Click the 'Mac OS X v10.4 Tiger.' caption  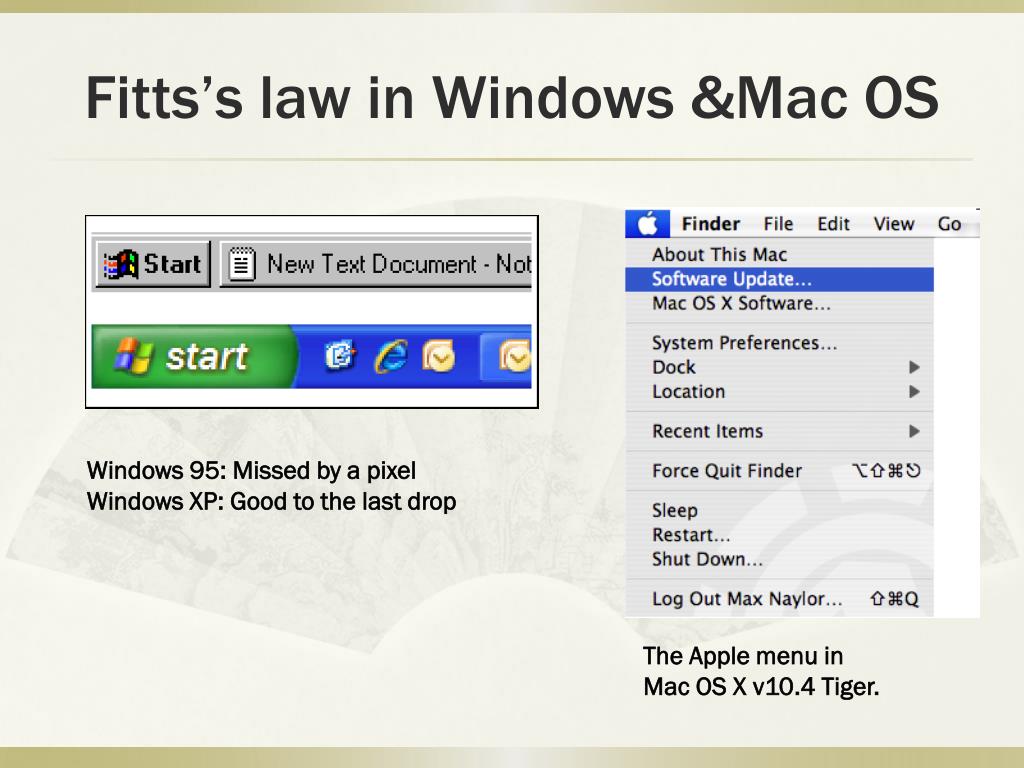761,686
